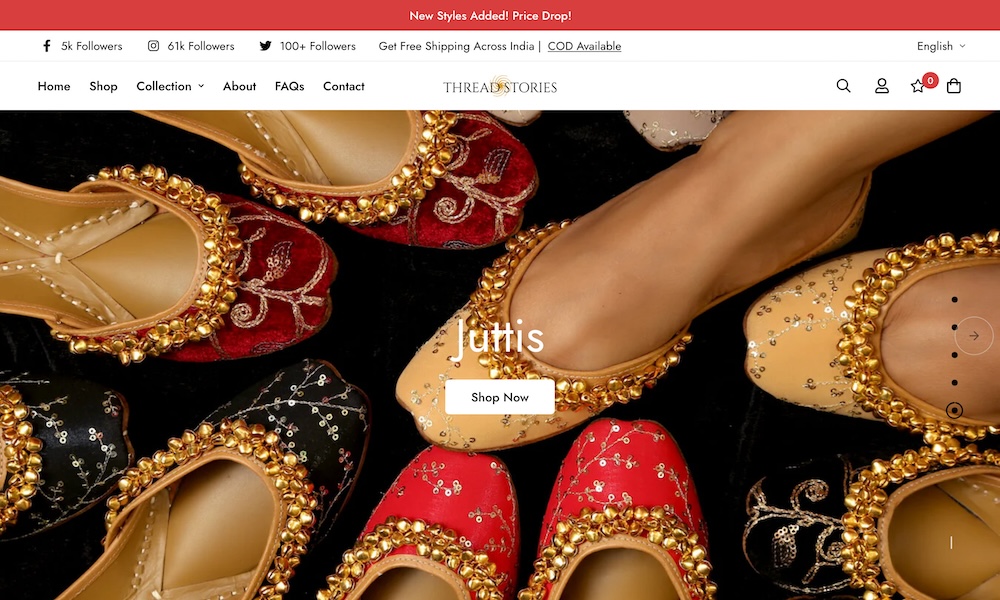
Task: Open the FAQs menu item
Action: (289, 86)
